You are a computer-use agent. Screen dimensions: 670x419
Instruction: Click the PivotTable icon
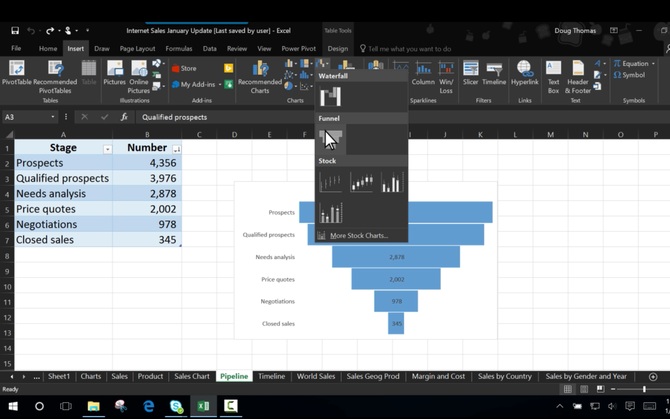tap(17, 75)
